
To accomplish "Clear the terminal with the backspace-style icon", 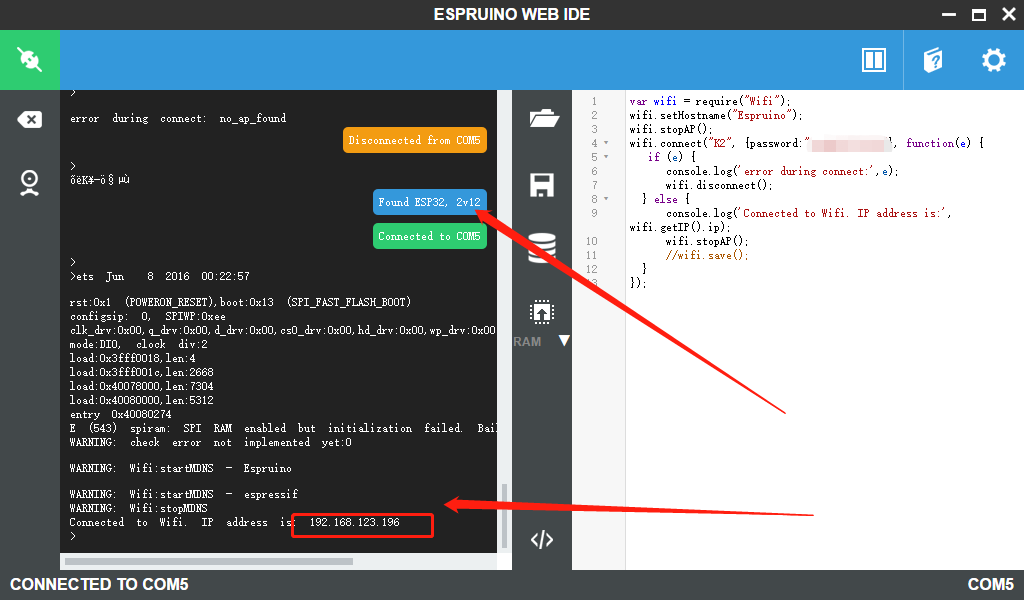I will [29, 119].
